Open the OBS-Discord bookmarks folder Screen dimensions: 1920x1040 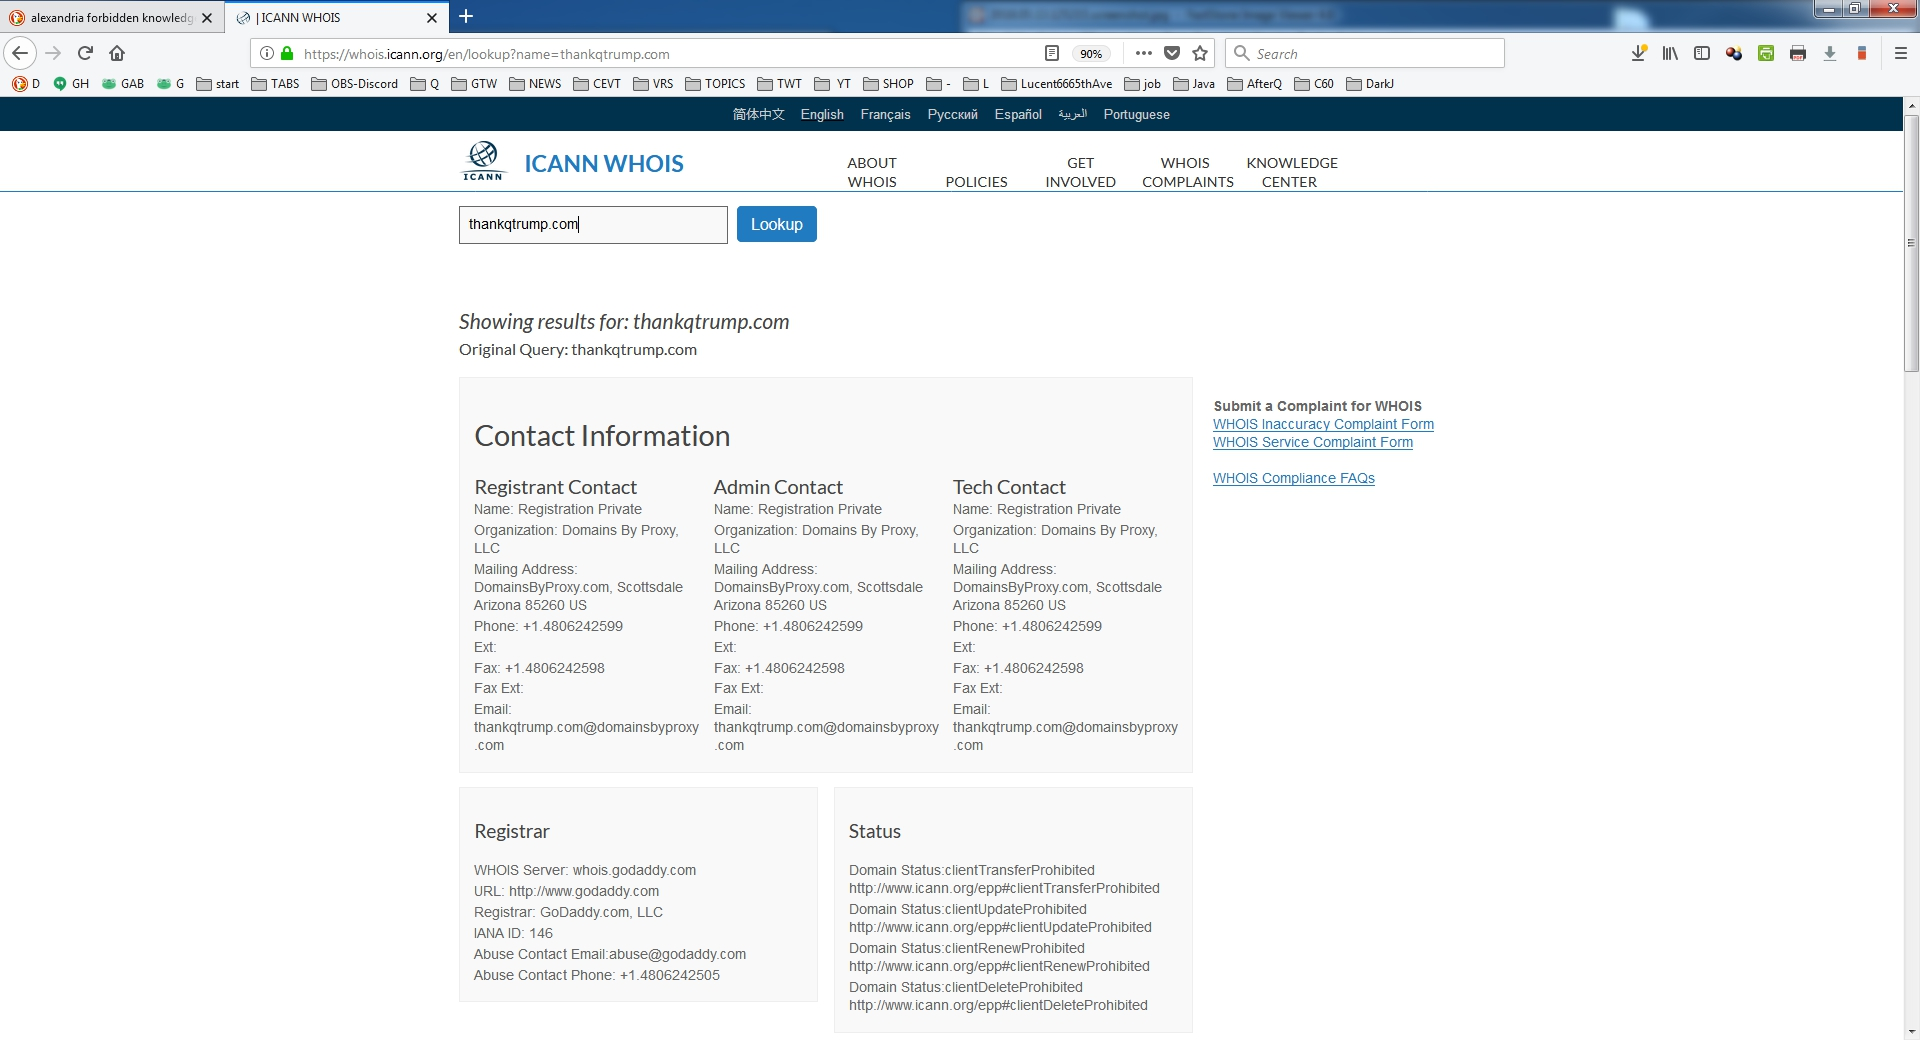(x=355, y=84)
